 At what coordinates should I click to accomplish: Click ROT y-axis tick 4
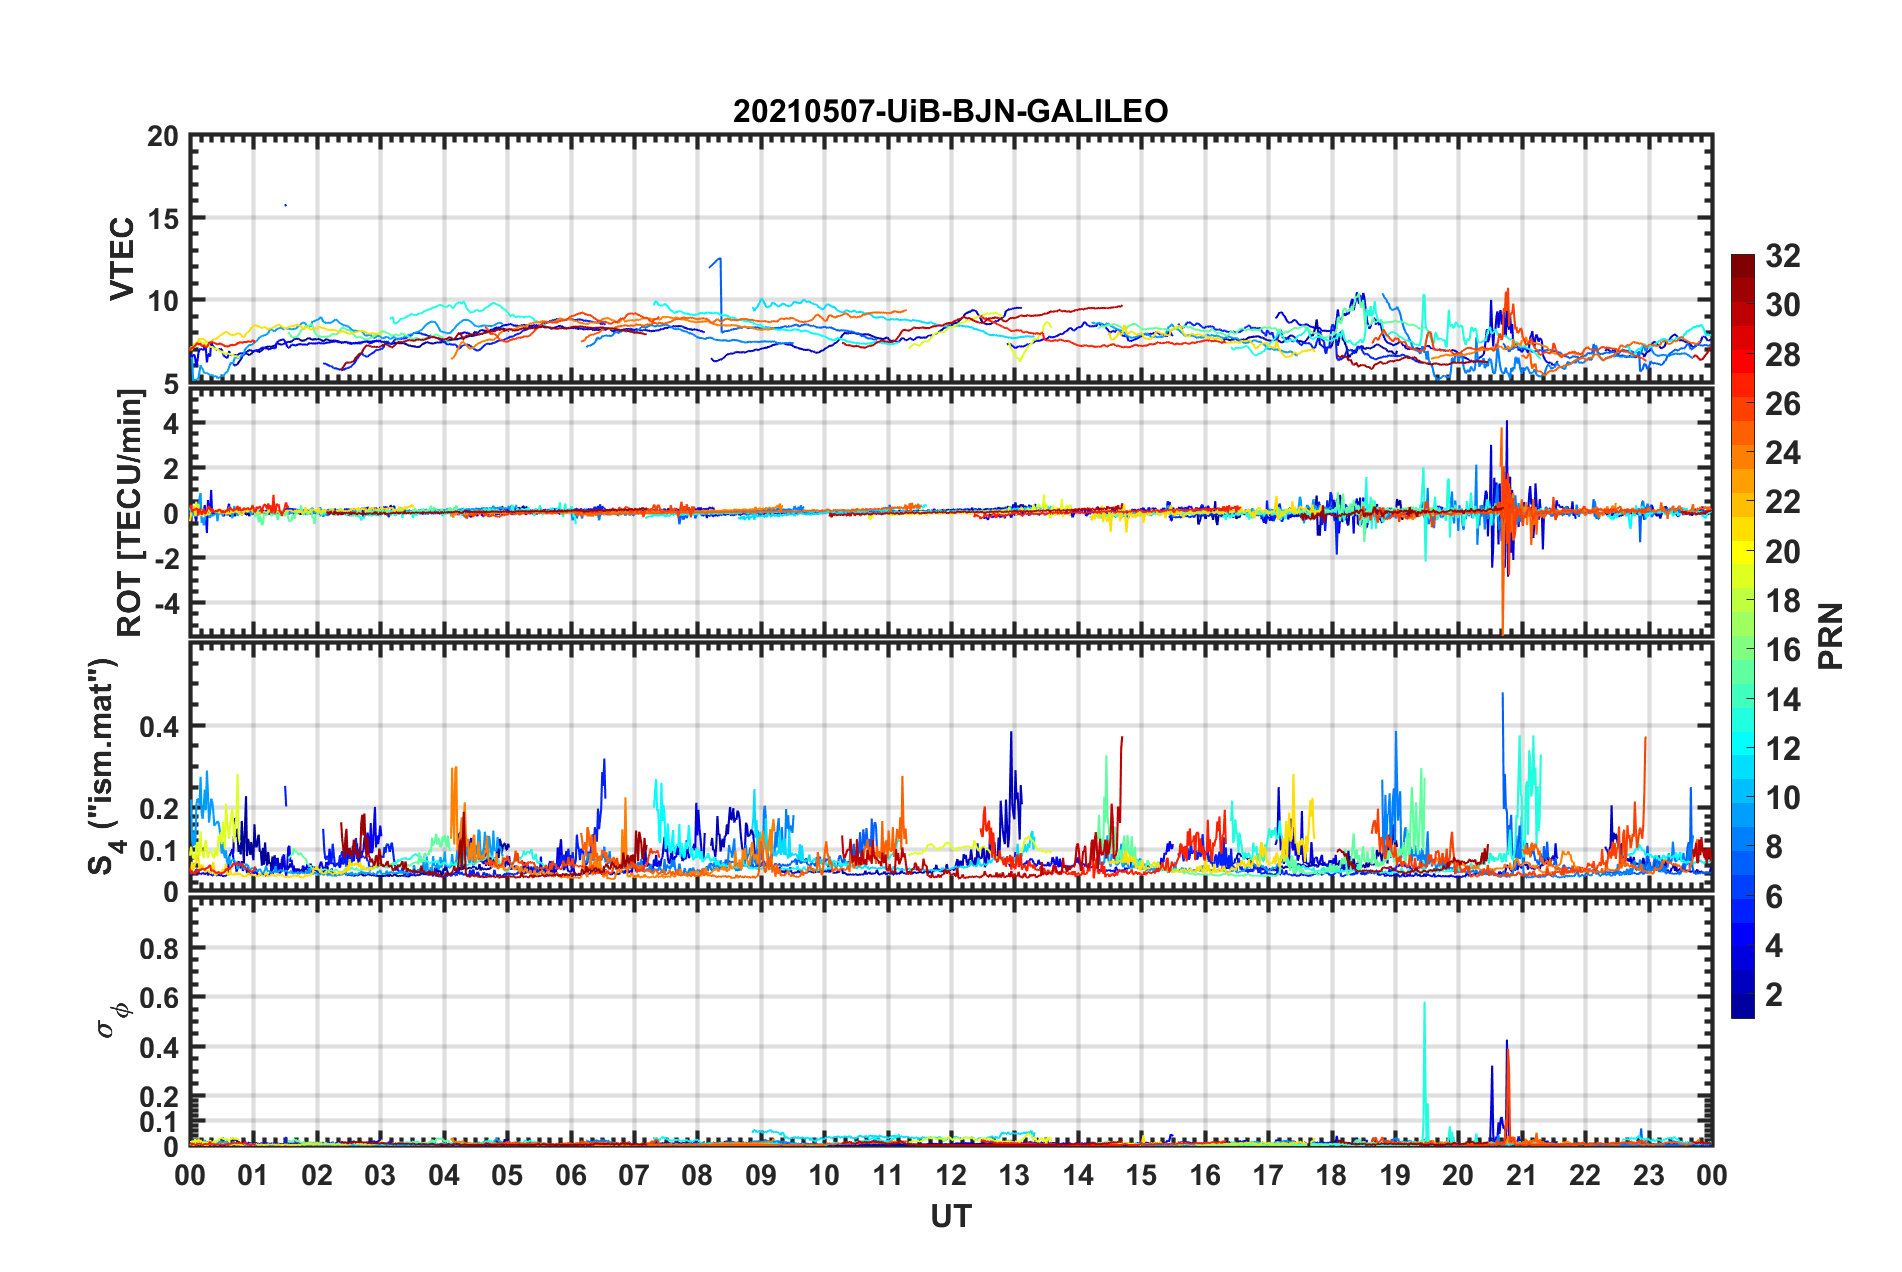(x=171, y=424)
